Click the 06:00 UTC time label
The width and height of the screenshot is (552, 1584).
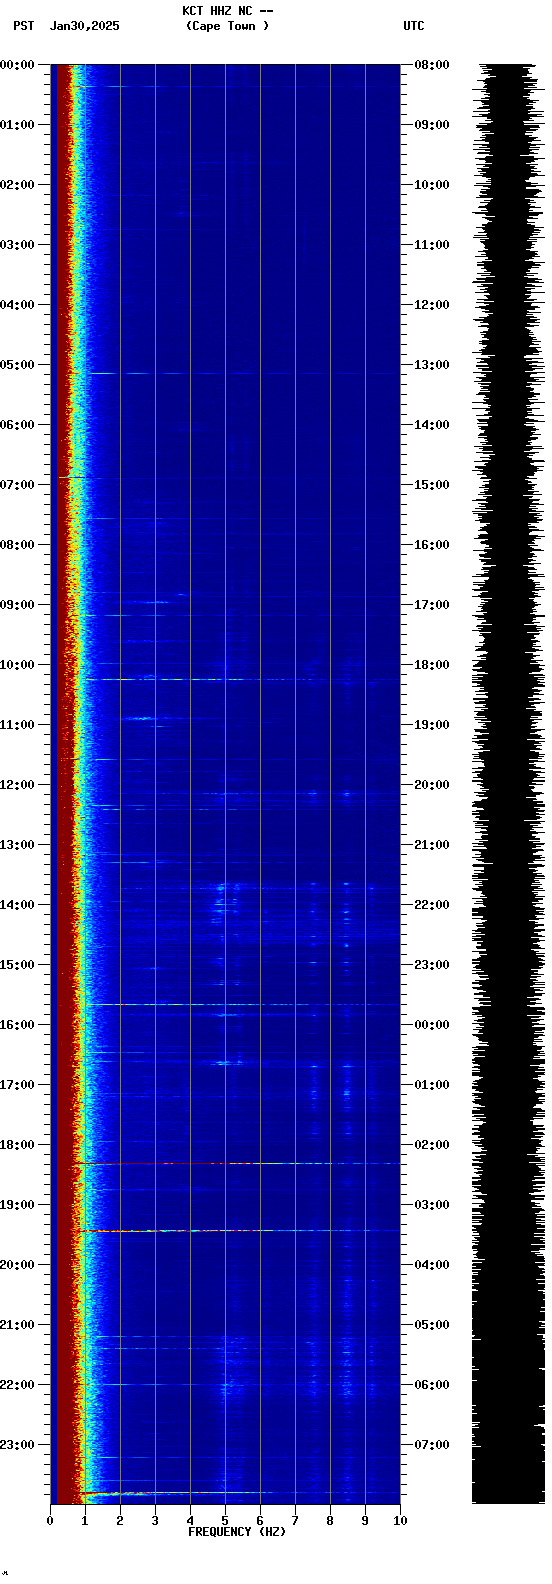[x=432, y=1385]
